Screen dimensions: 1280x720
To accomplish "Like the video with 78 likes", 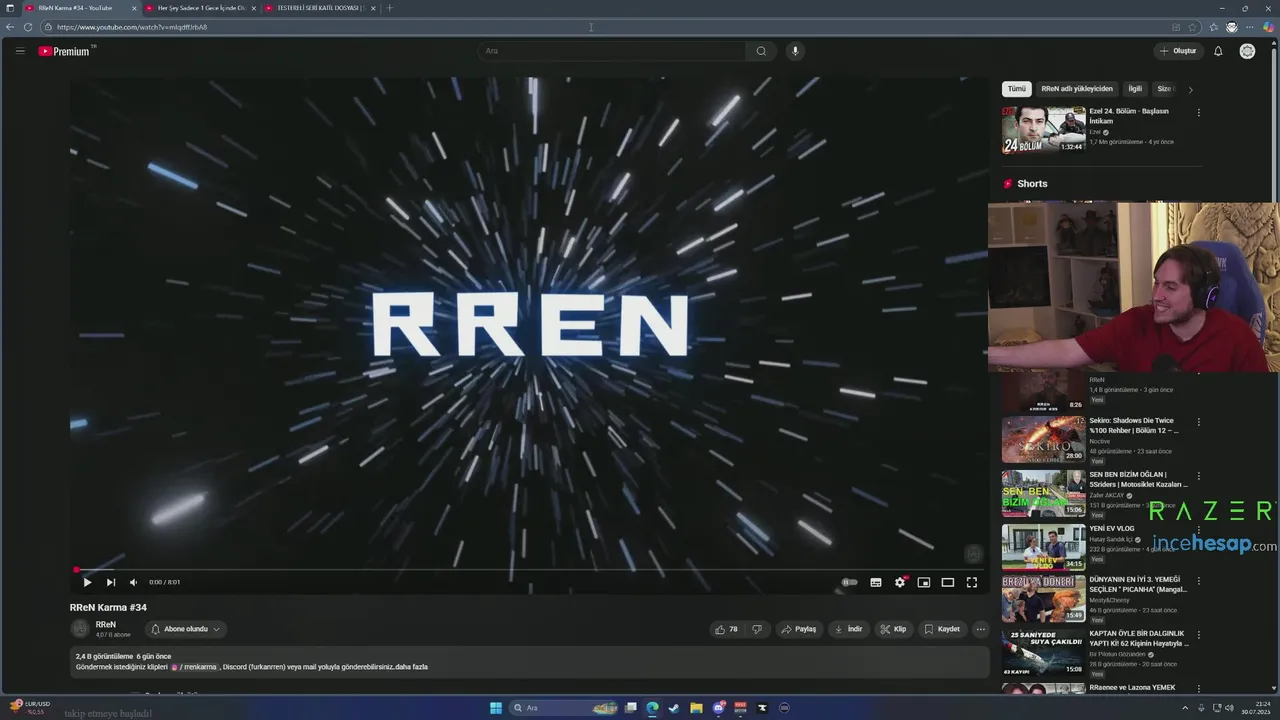I will pos(726,629).
